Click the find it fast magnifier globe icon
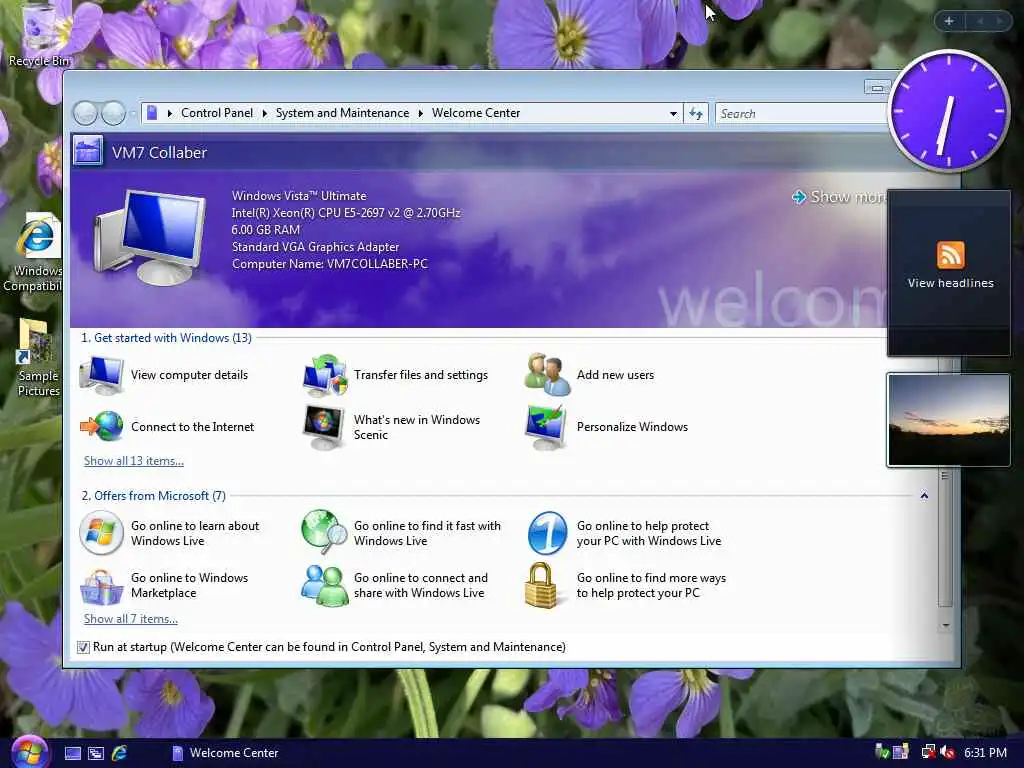Viewport: 1024px width, 768px height. tap(325, 532)
